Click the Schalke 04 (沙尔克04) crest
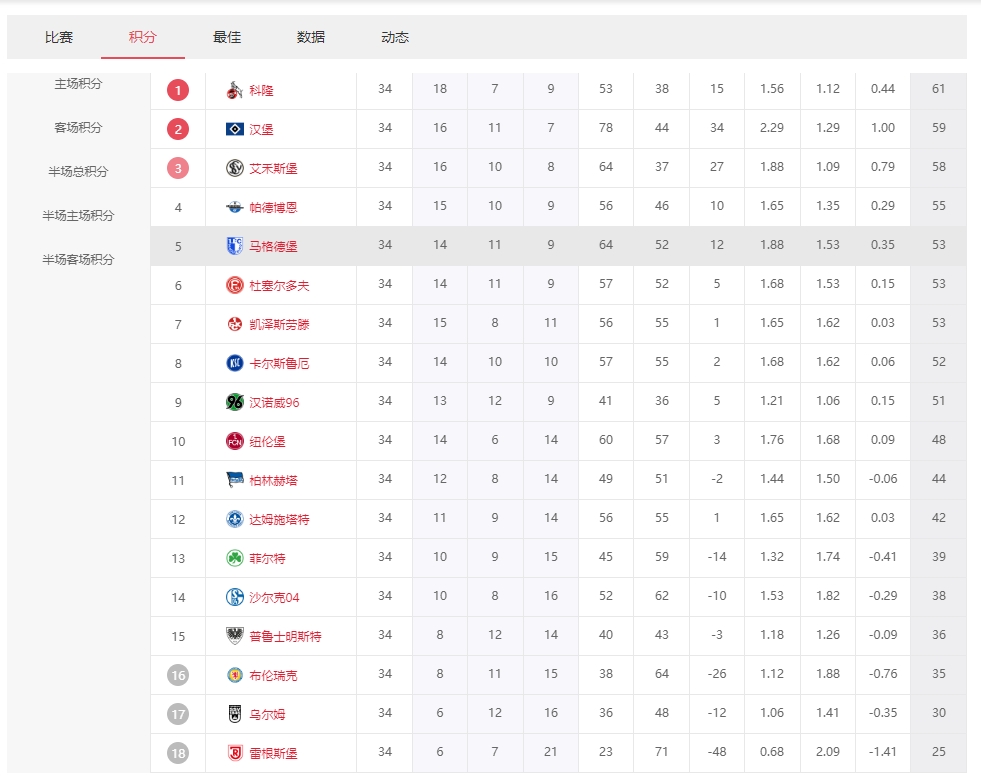Viewport: 981px width, 783px height. 235,597
